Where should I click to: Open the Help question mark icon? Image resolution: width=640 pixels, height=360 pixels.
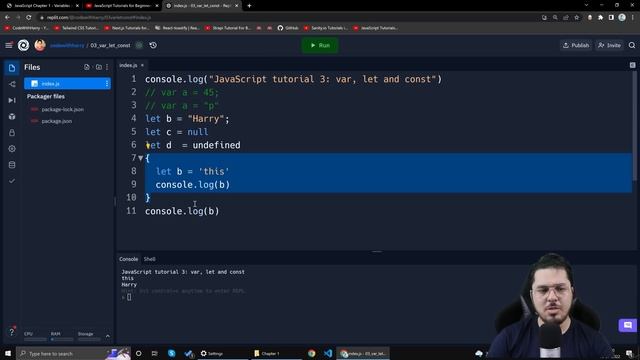(12, 332)
